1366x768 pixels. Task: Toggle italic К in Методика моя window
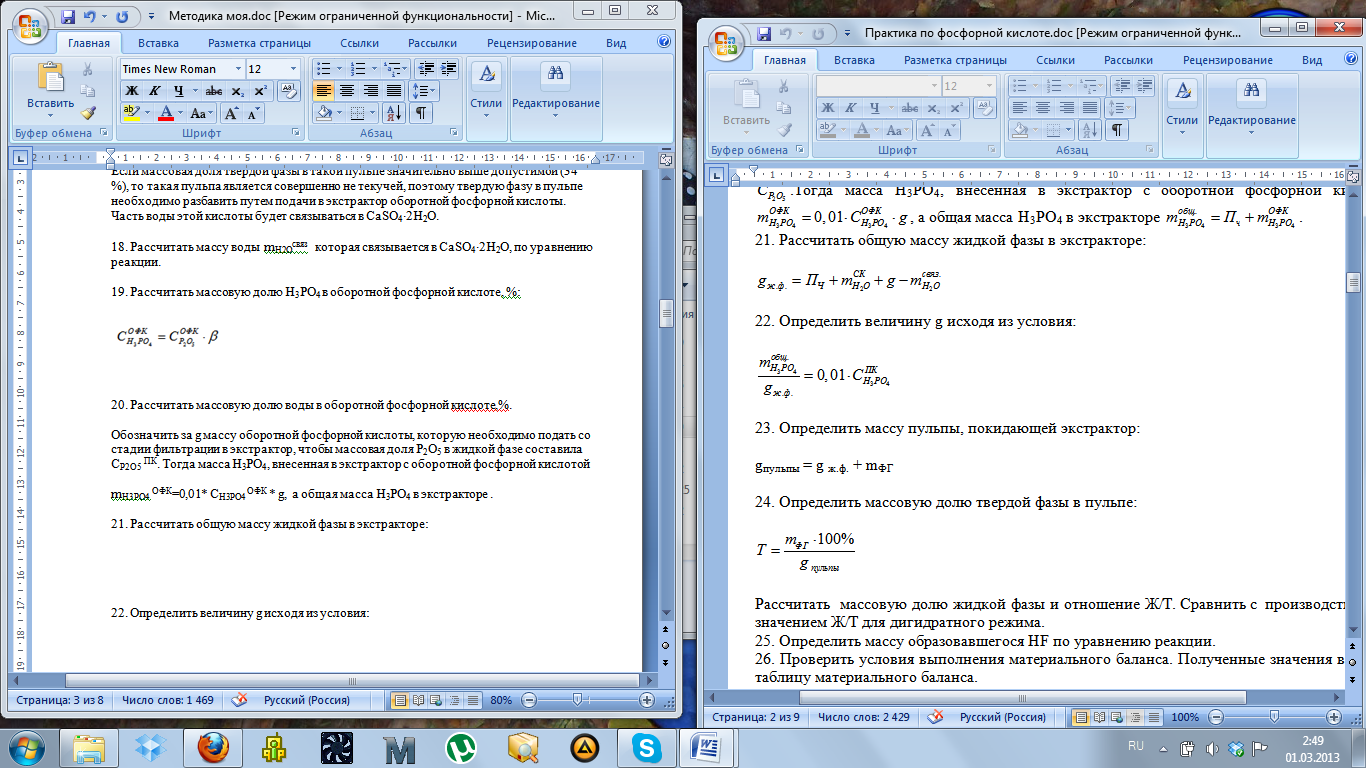pyautogui.click(x=154, y=91)
